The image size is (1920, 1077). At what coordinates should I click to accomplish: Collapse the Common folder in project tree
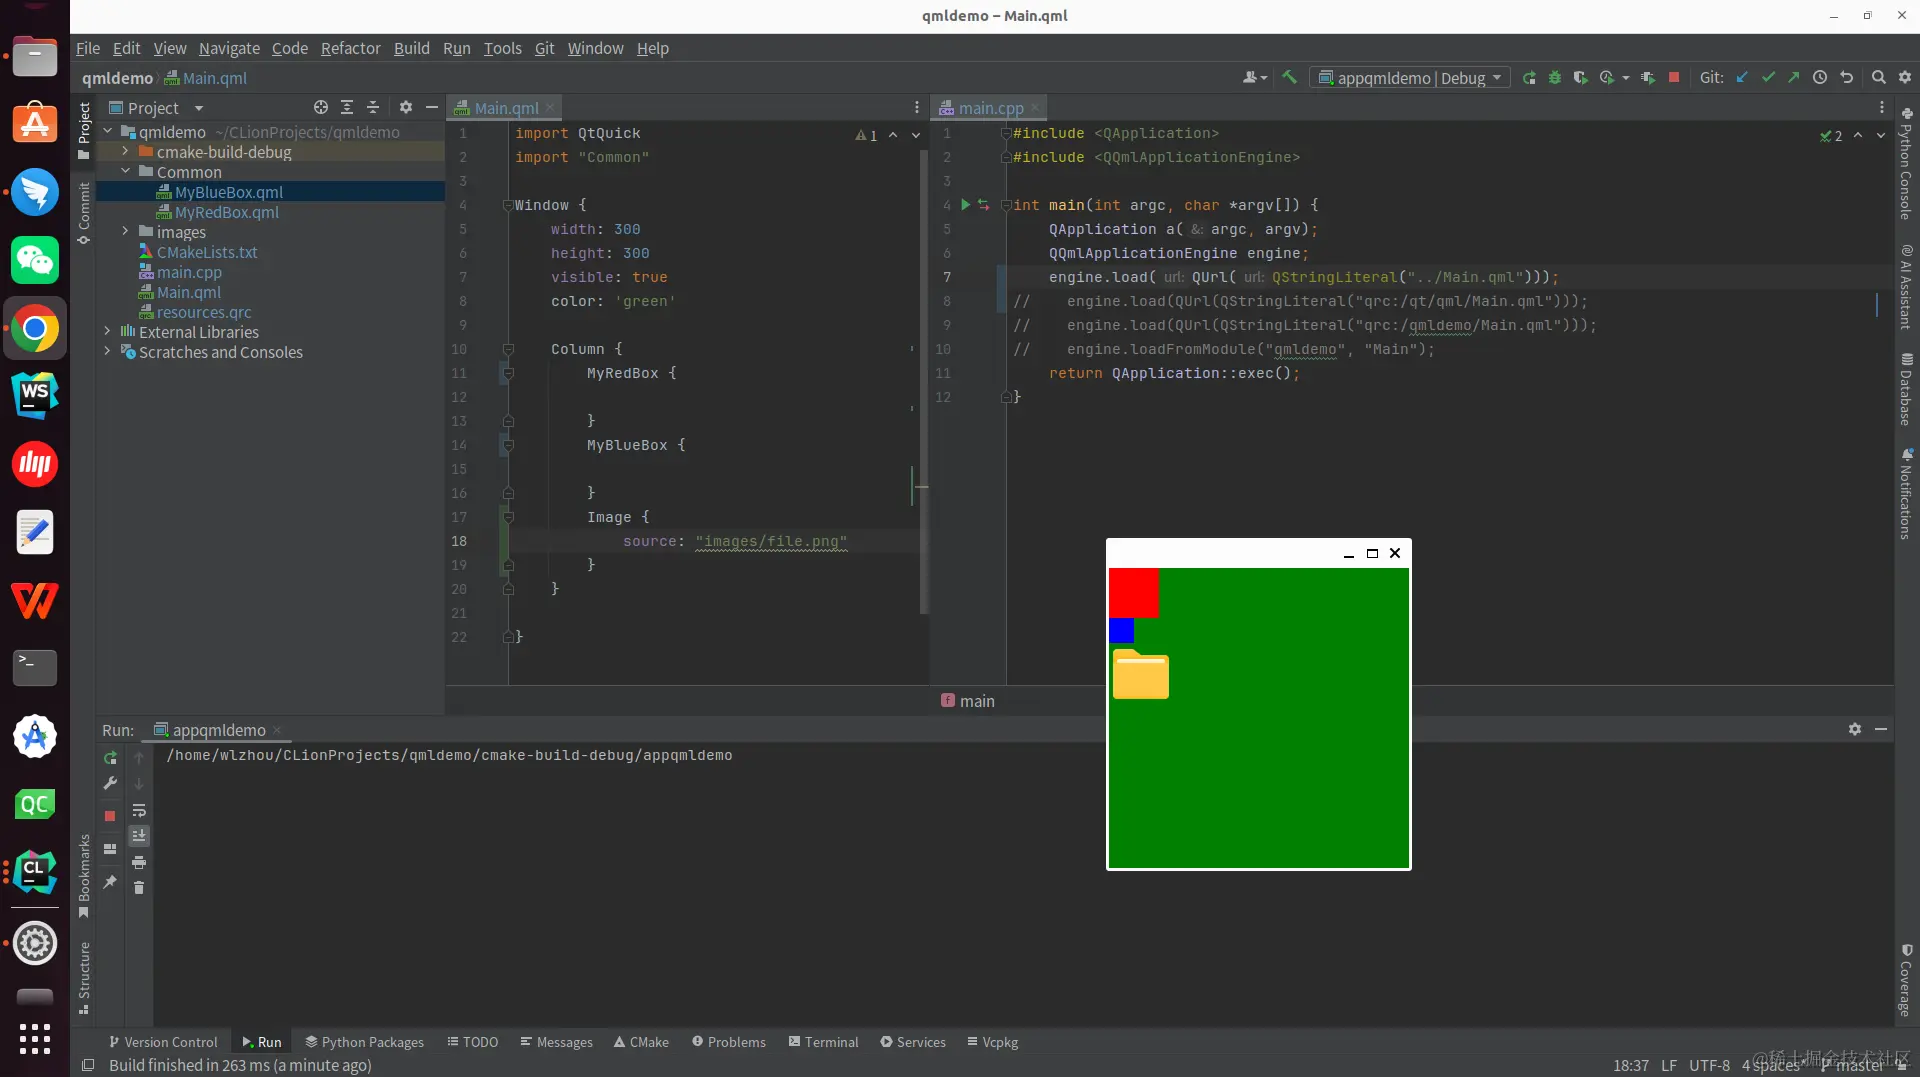click(x=125, y=172)
